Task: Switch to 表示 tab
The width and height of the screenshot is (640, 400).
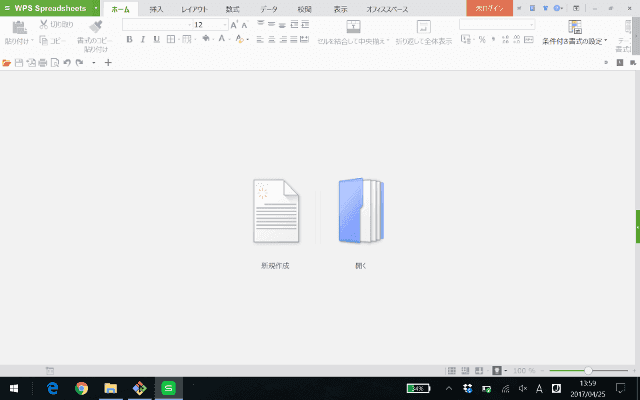Action: [340, 9]
